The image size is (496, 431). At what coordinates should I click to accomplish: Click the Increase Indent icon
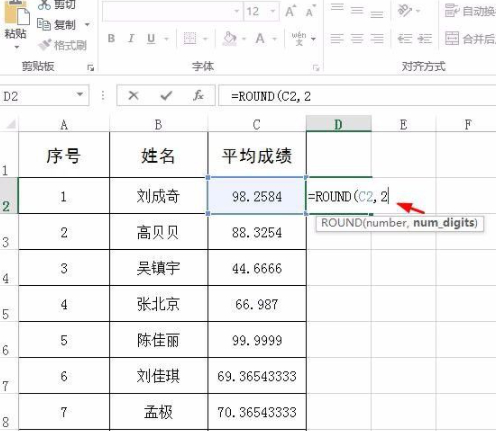425,39
